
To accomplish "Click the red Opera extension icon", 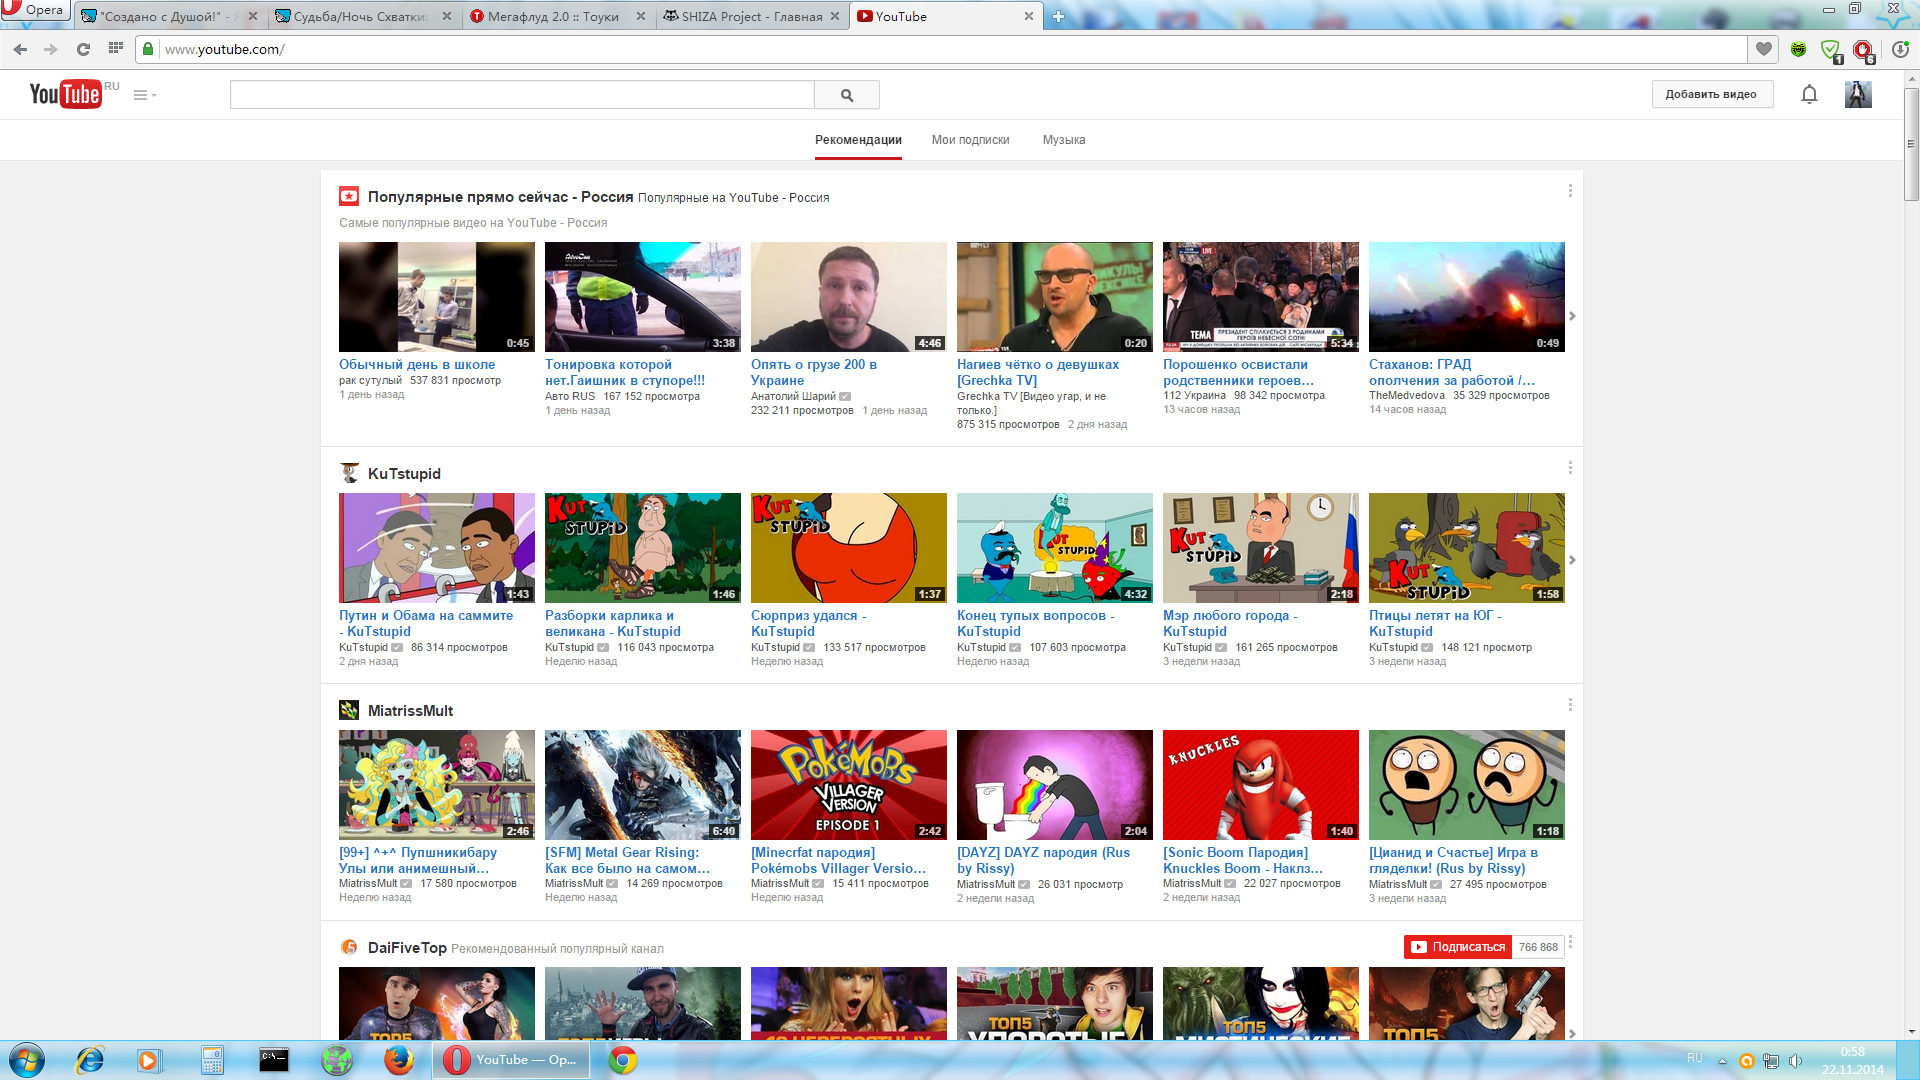I will point(1863,49).
